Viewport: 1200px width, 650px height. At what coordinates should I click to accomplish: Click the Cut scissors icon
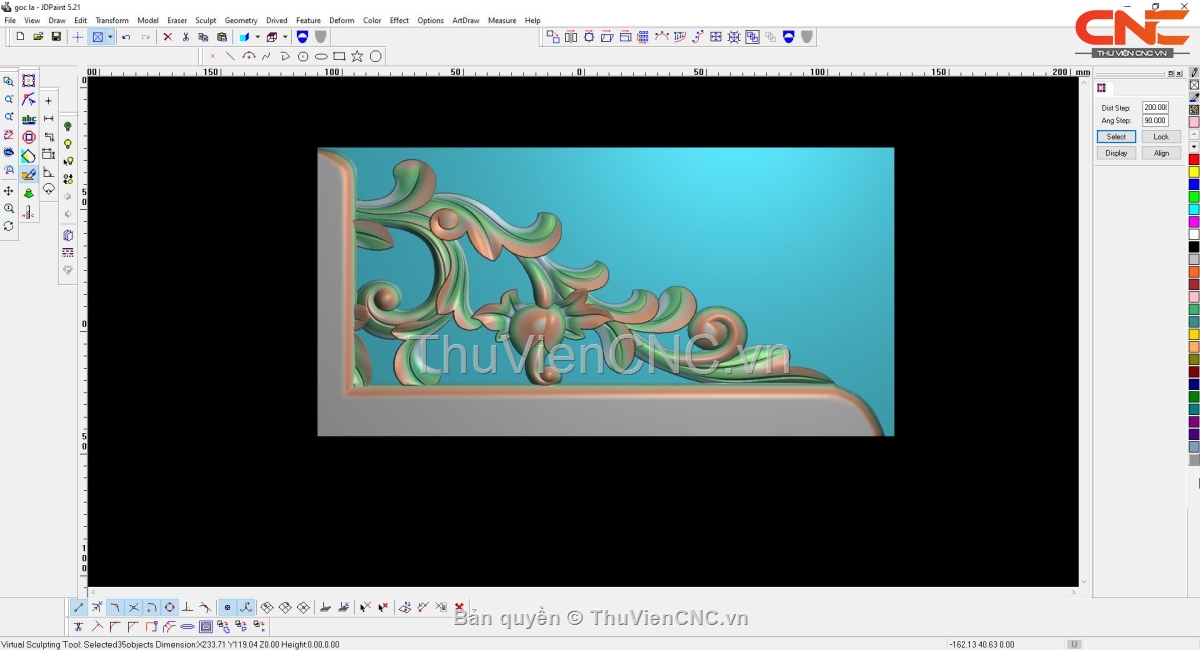click(x=185, y=37)
